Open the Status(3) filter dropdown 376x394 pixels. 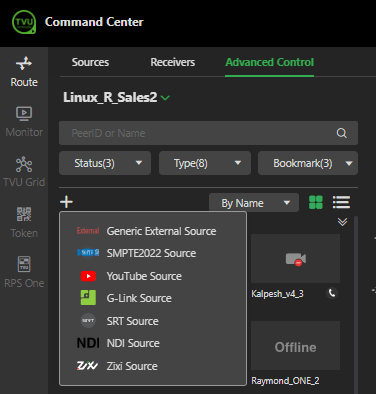[x=105, y=163]
